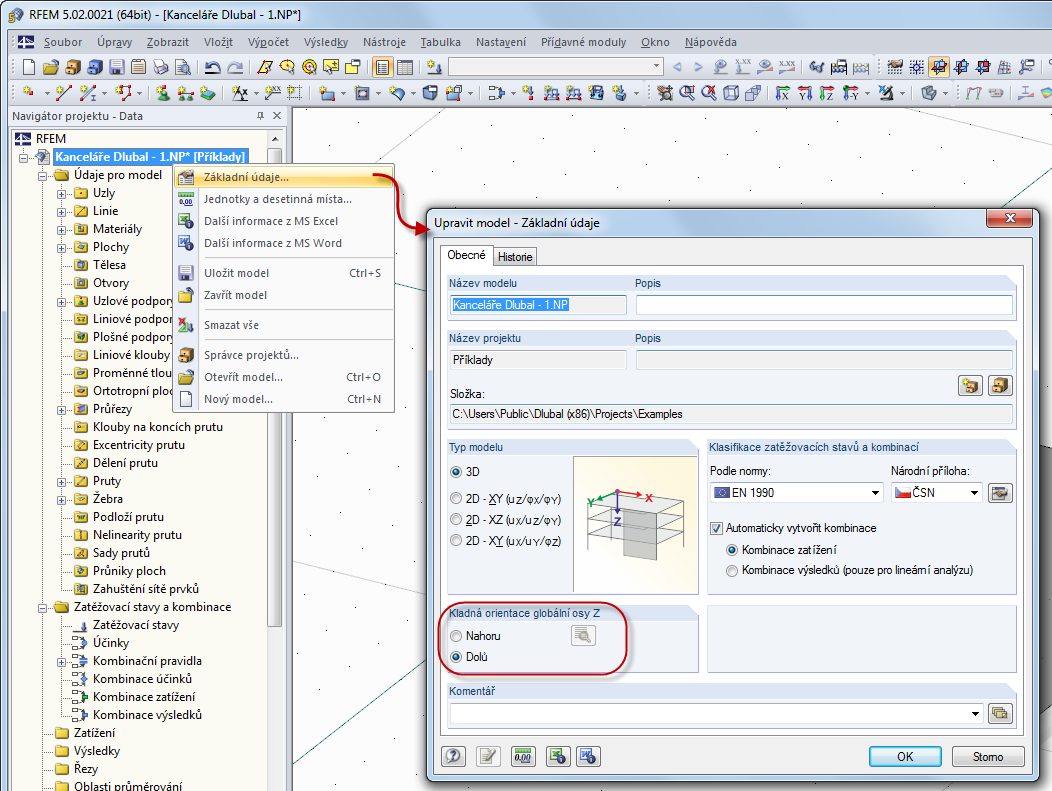
Task: Show view in Y direction icon
Action: click(804, 93)
